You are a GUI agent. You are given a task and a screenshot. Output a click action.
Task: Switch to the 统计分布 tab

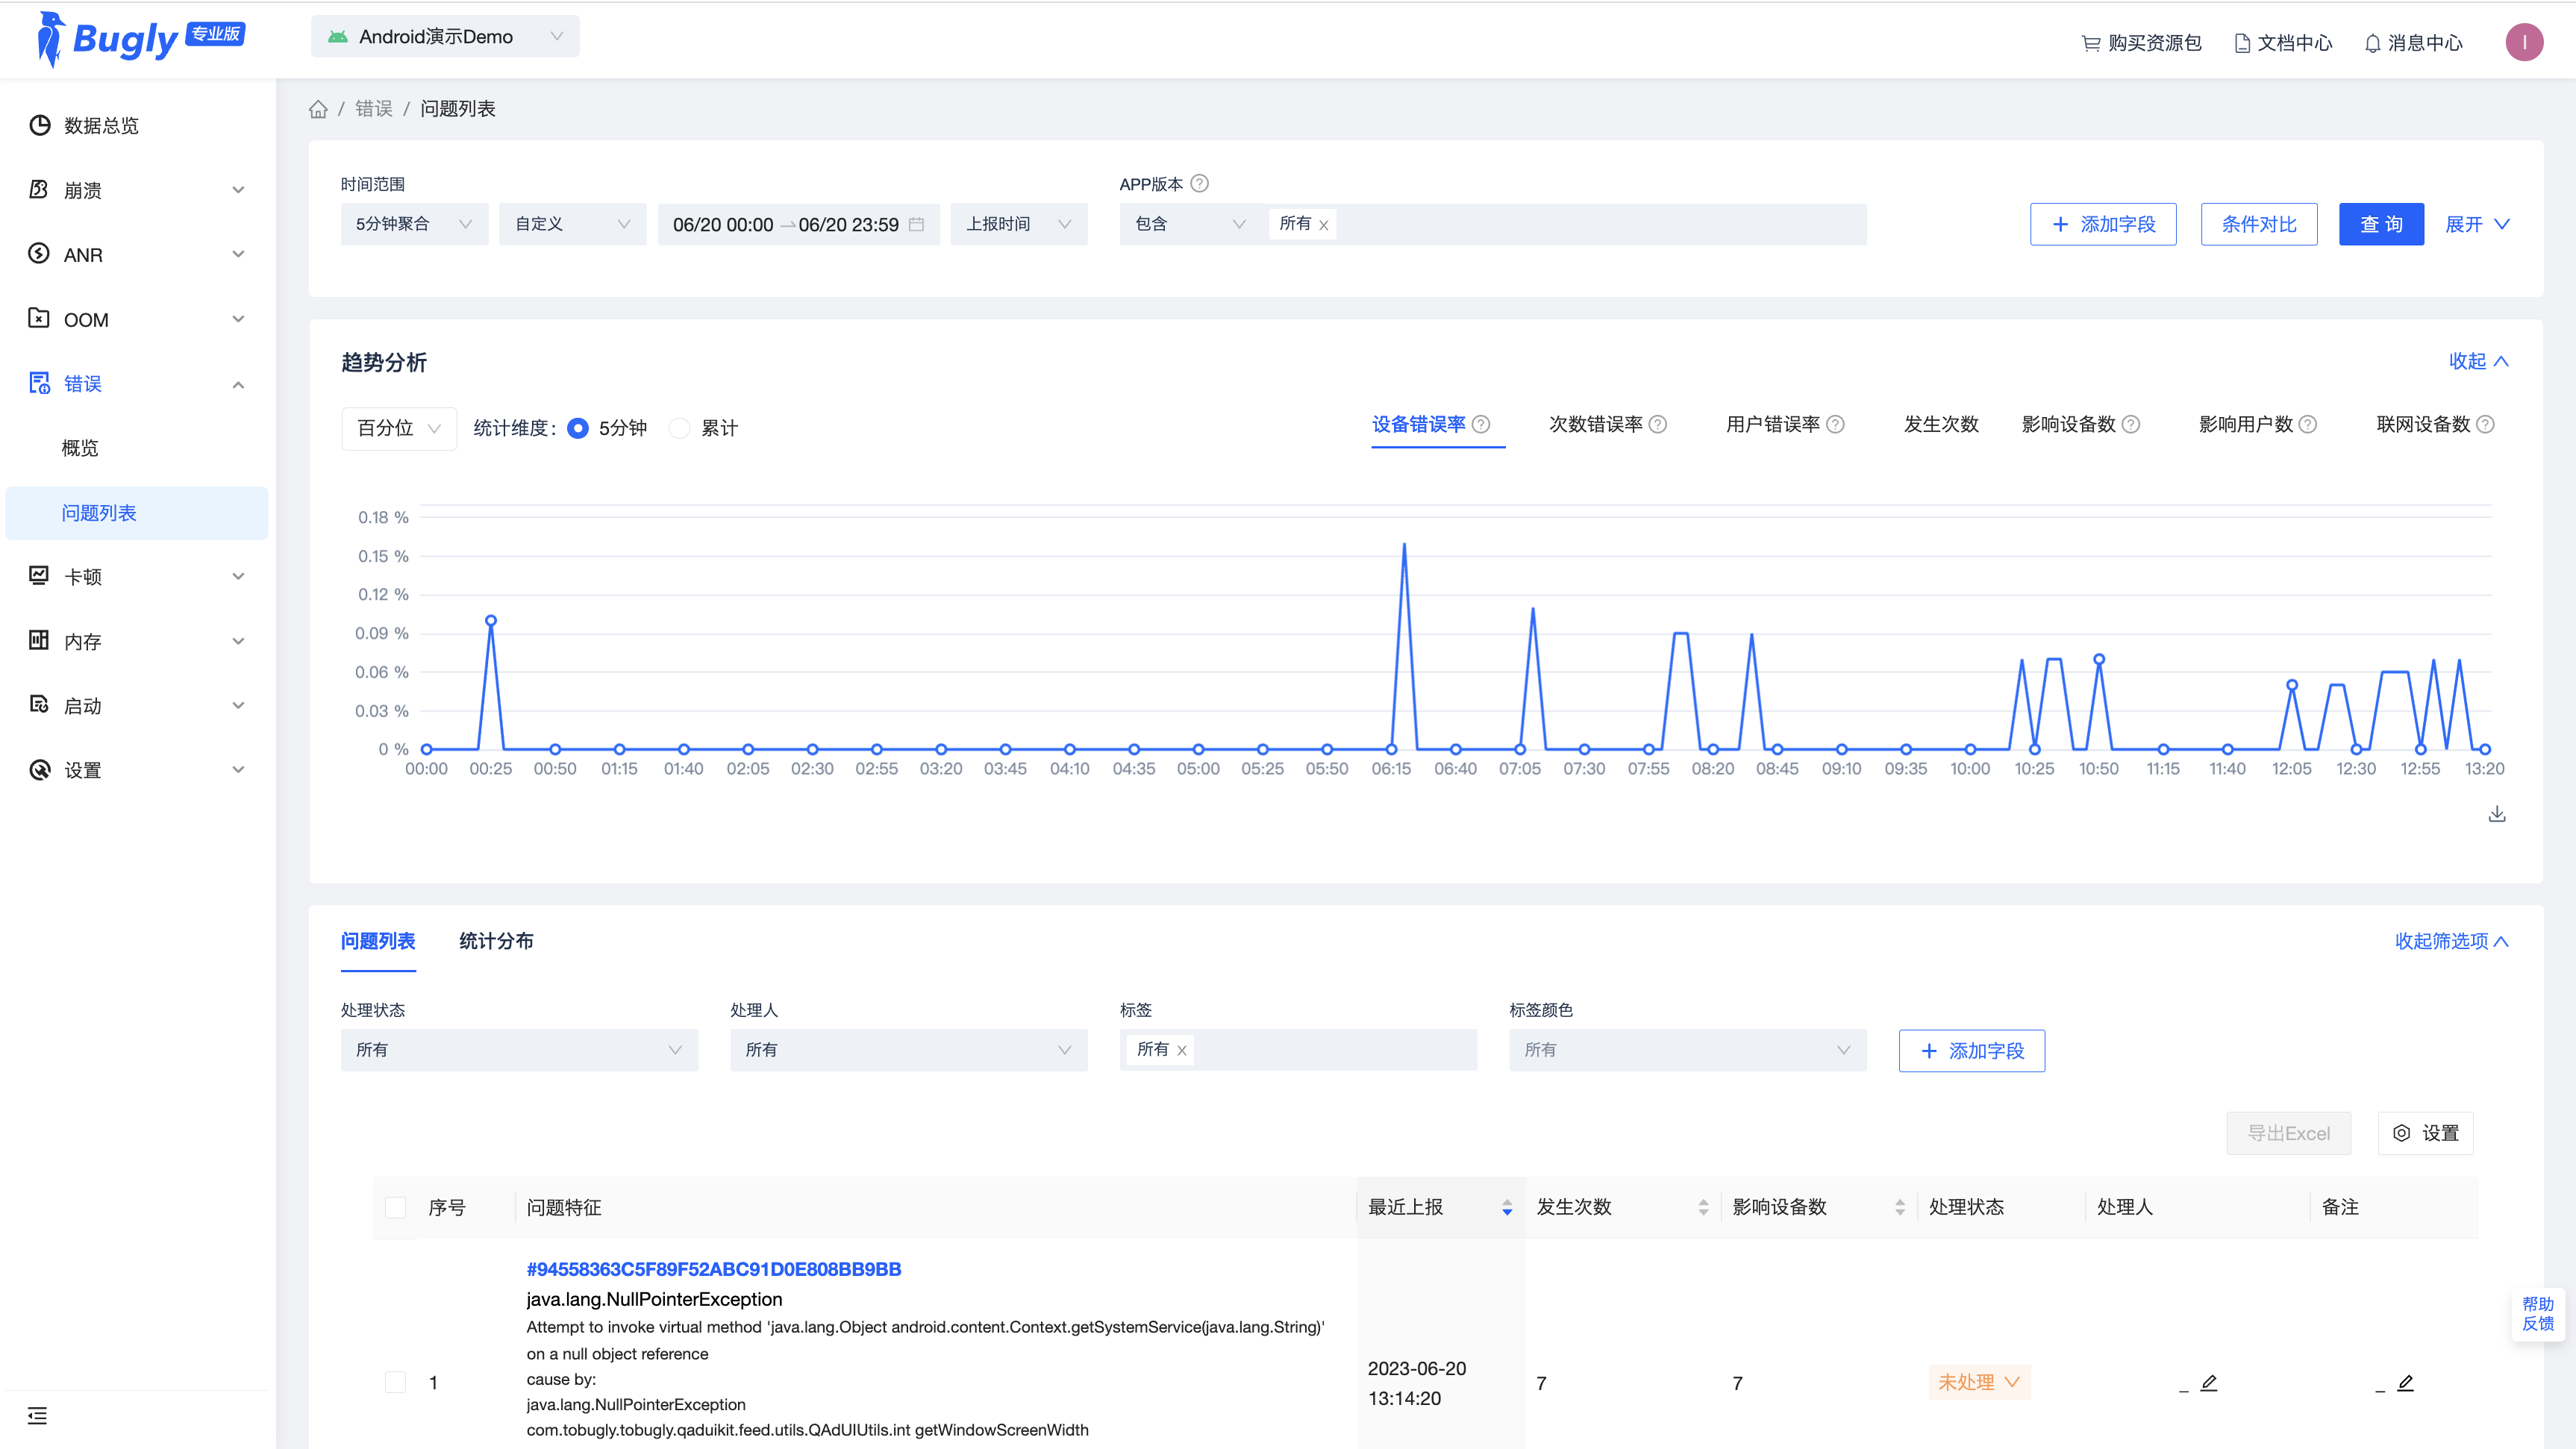[x=496, y=941]
